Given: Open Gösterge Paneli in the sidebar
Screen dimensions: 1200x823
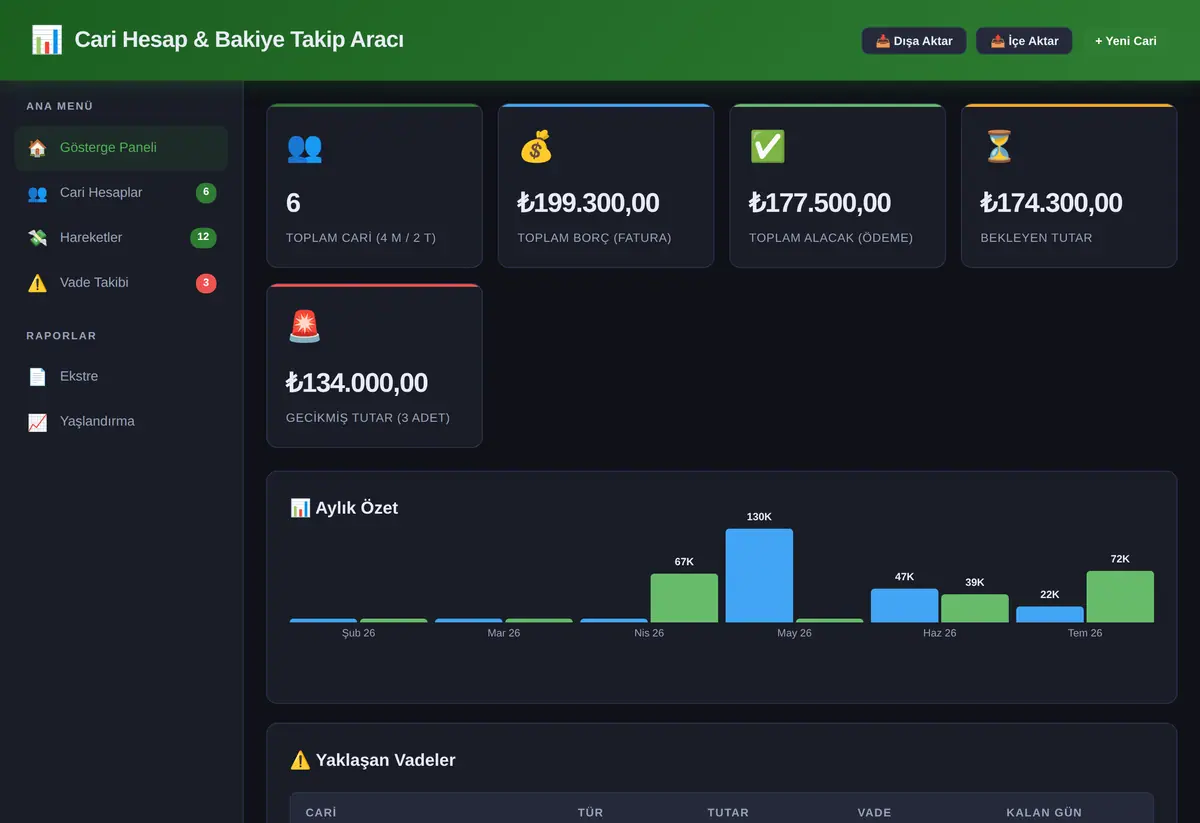Looking at the screenshot, I should (121, 148).
